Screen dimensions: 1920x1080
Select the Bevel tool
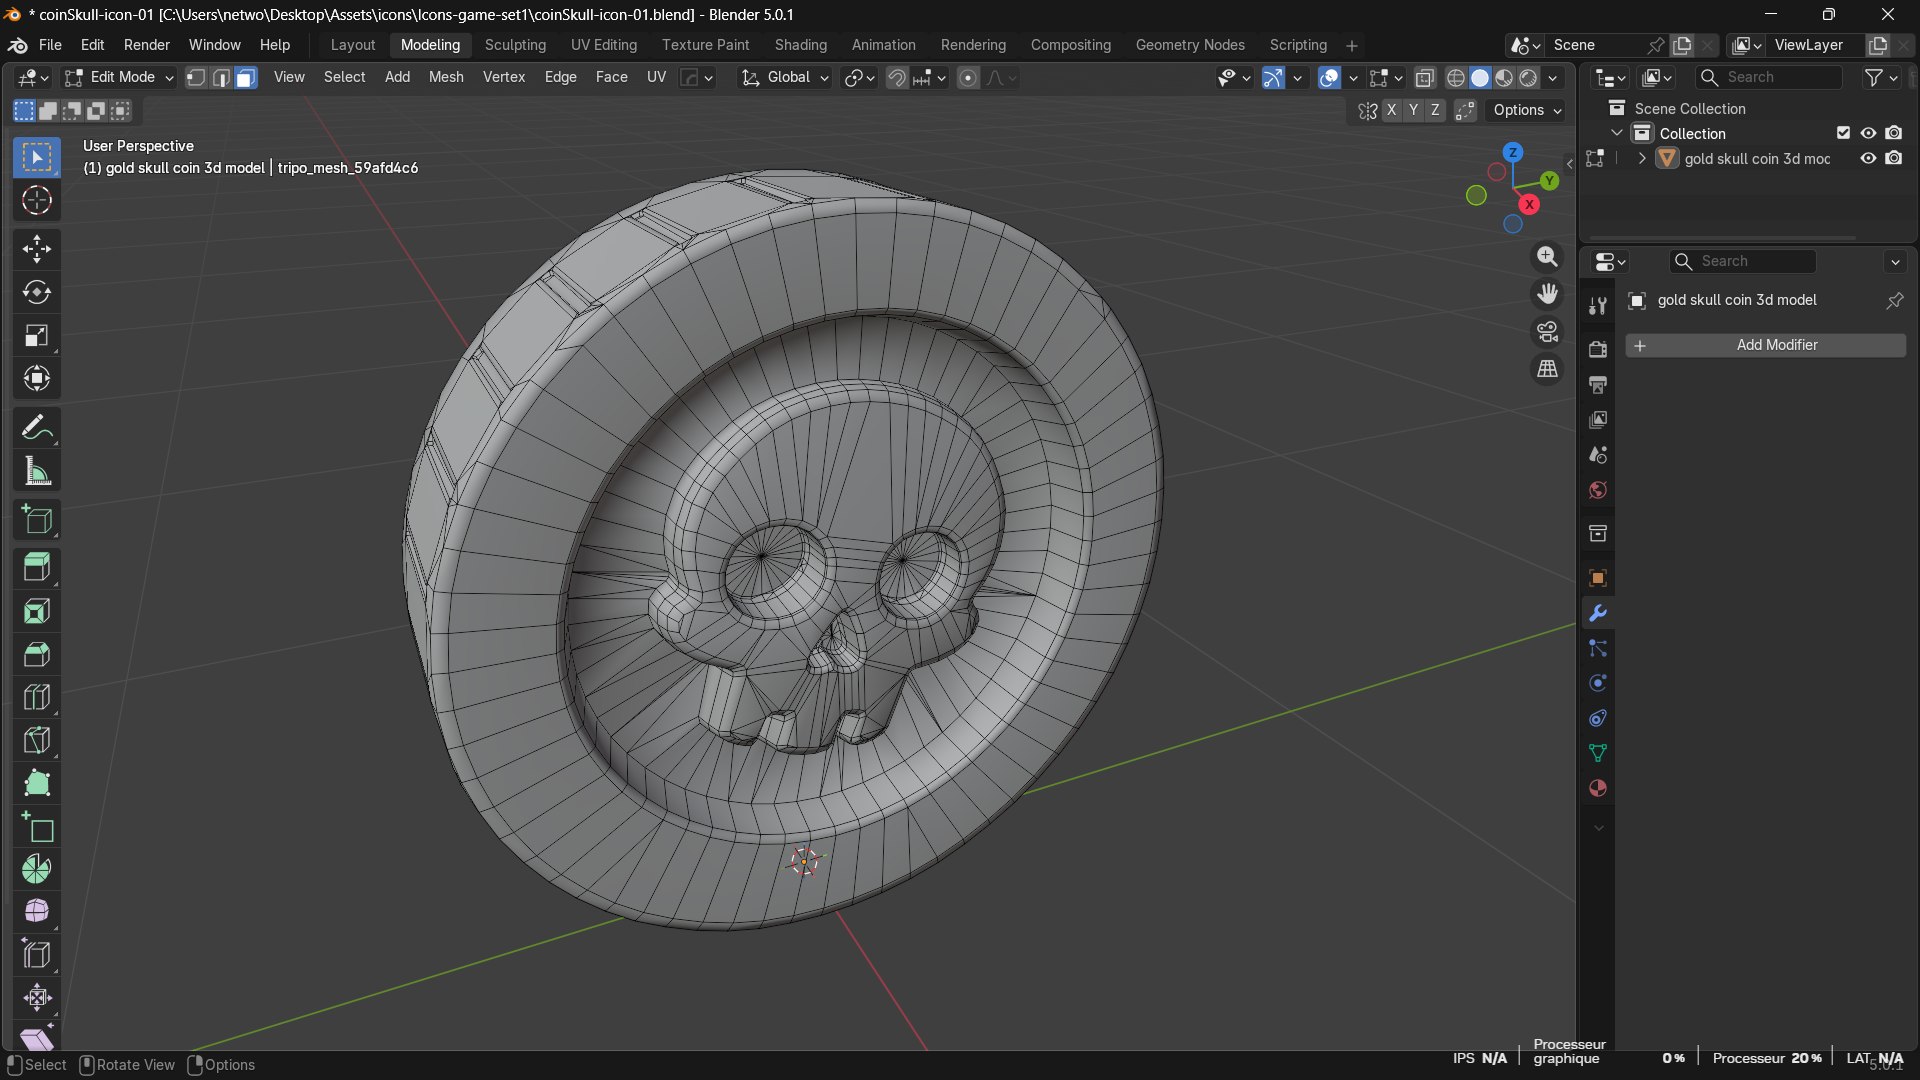pyautogui.click(x=37, y=654)
